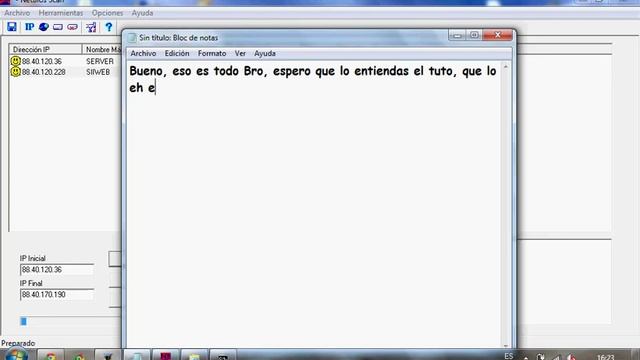Click the smiley icon next to 88.40.120.36
This screenshot has width=640, height=360.
coord(16,61)
